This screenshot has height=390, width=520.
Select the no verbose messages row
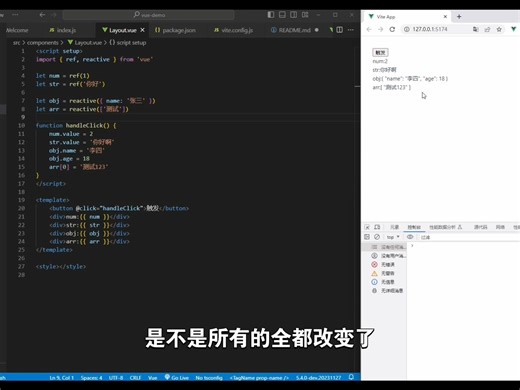tap(385, 291)
